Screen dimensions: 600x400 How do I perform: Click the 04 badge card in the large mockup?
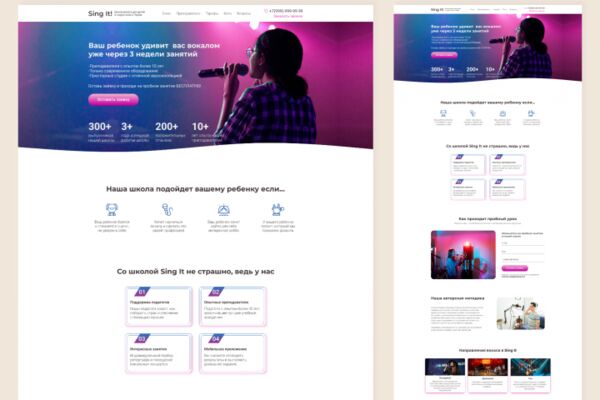(233, 353)
